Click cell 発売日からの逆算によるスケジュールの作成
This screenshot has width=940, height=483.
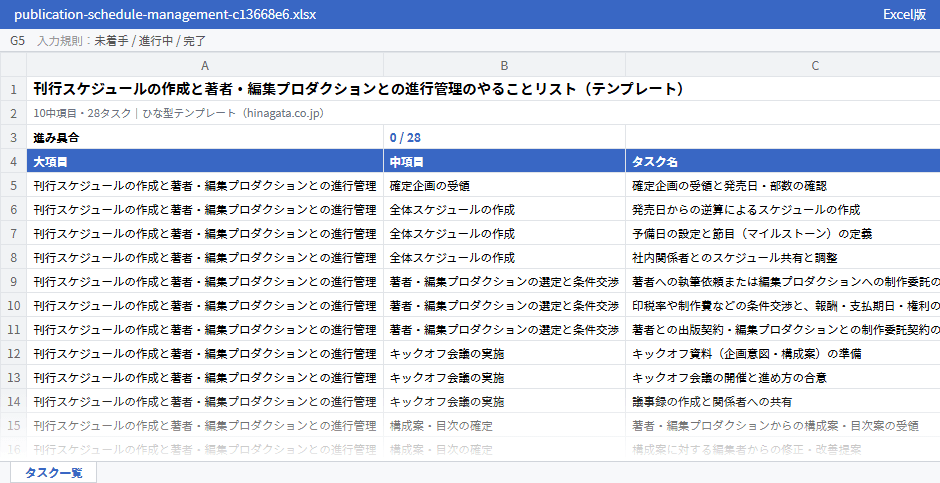[782, 209]
